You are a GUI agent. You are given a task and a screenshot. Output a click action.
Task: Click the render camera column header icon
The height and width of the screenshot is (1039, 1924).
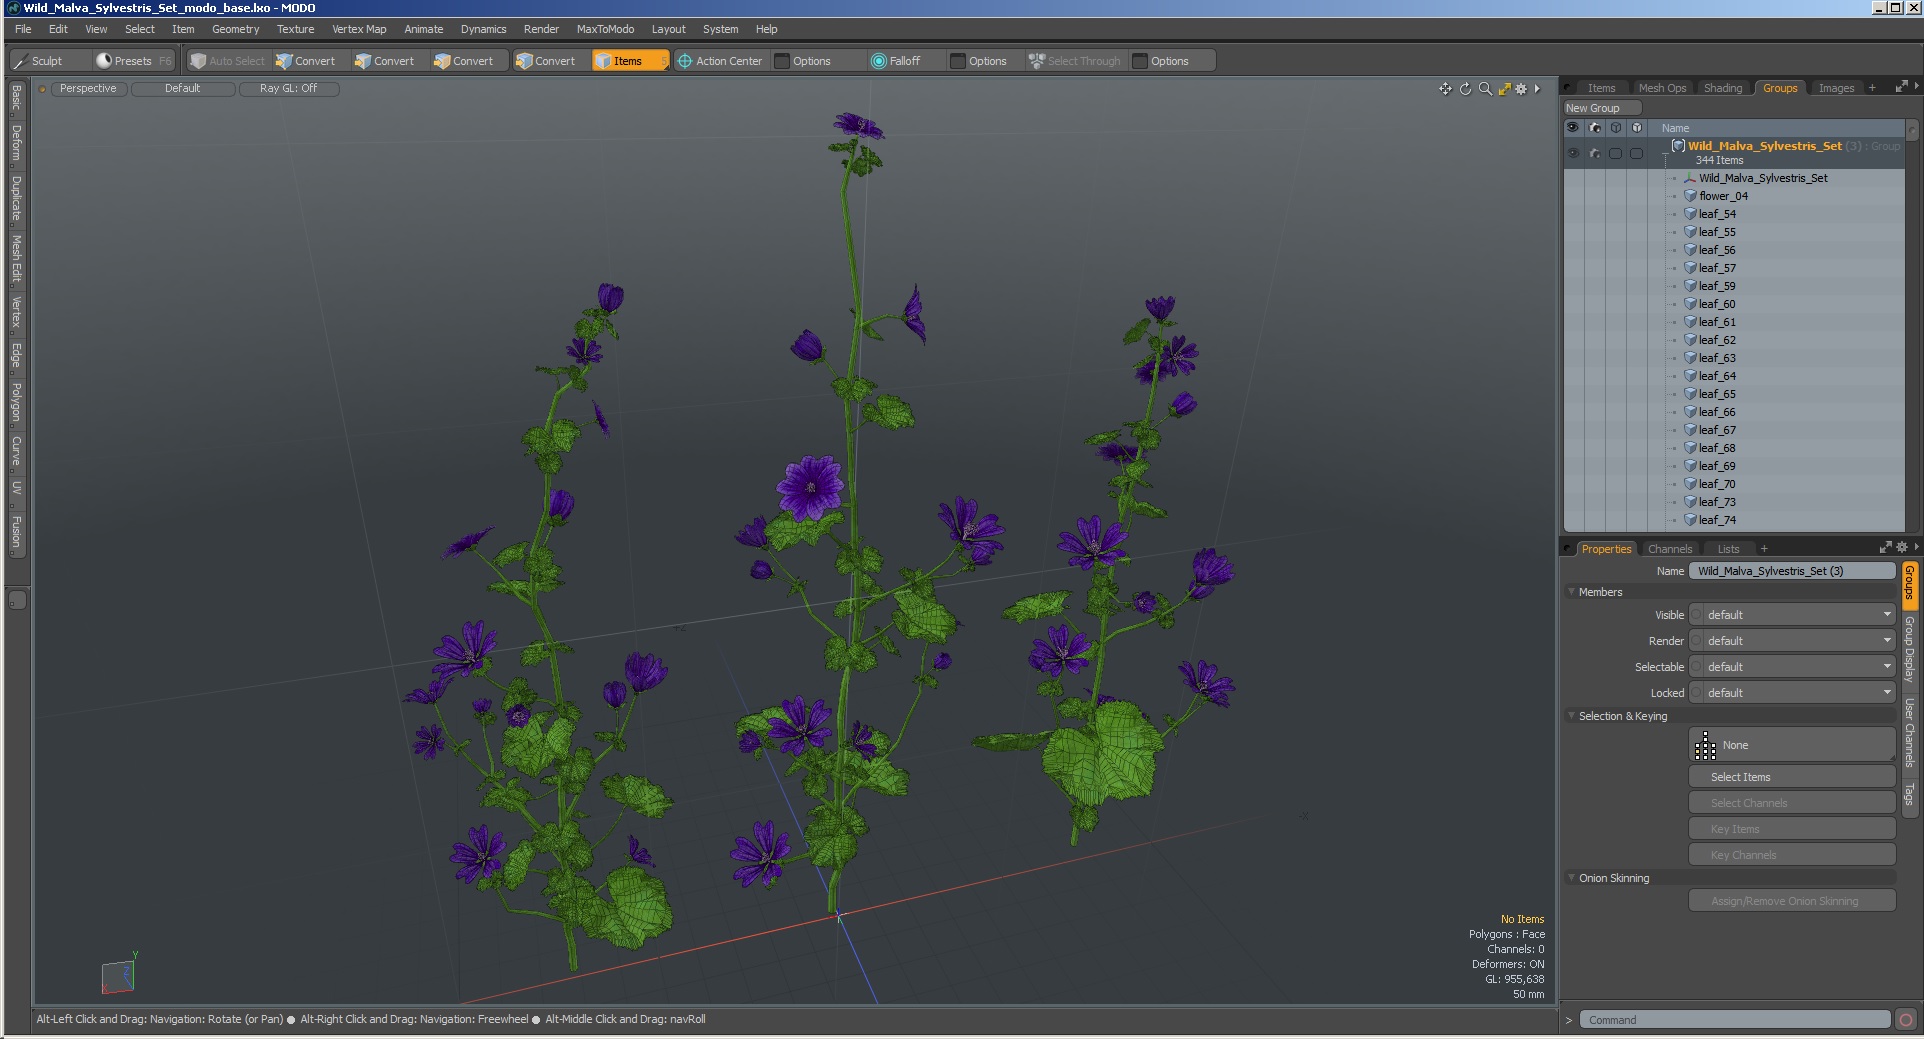1595,128
